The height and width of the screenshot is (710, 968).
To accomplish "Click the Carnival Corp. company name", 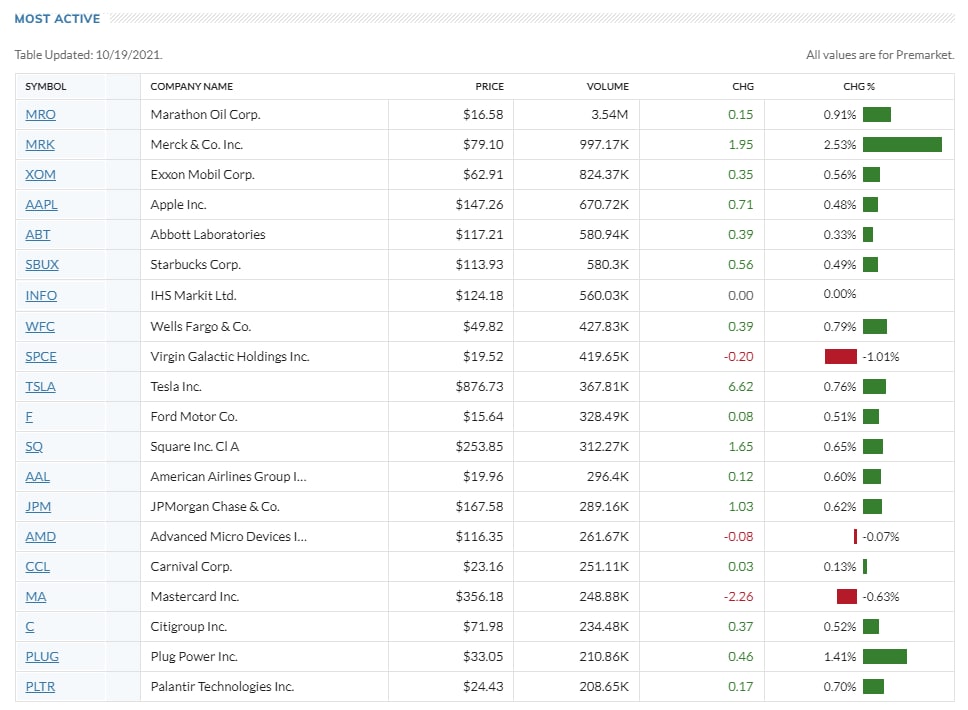I will click(x=191, y=567).
